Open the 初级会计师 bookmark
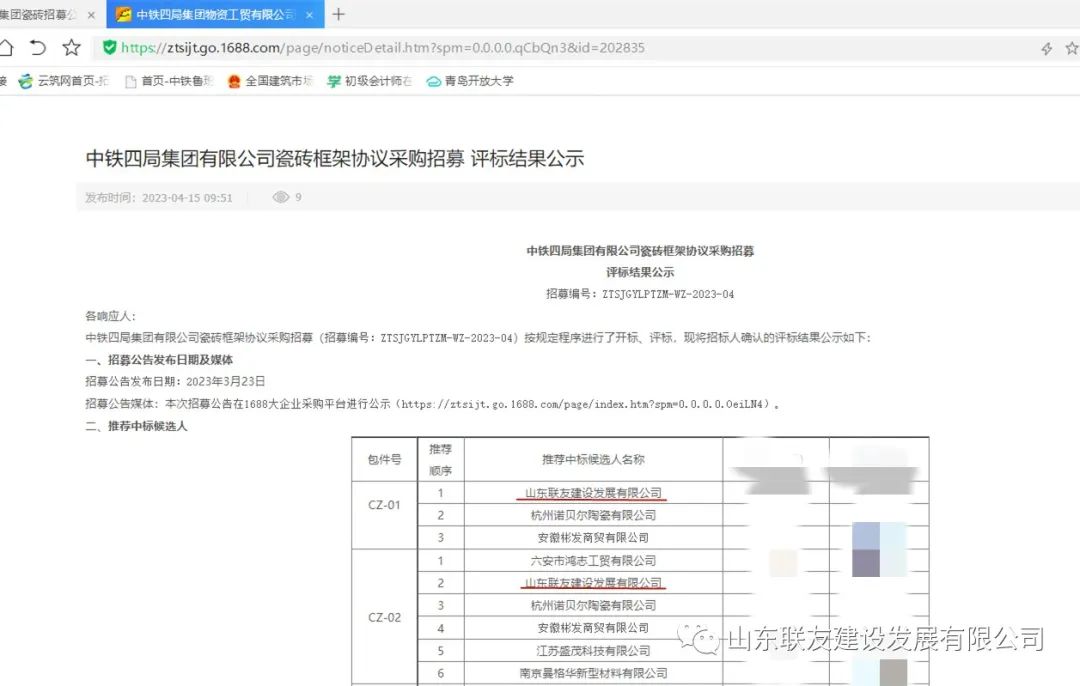The image size is (1080, 686). coord(369,81)
